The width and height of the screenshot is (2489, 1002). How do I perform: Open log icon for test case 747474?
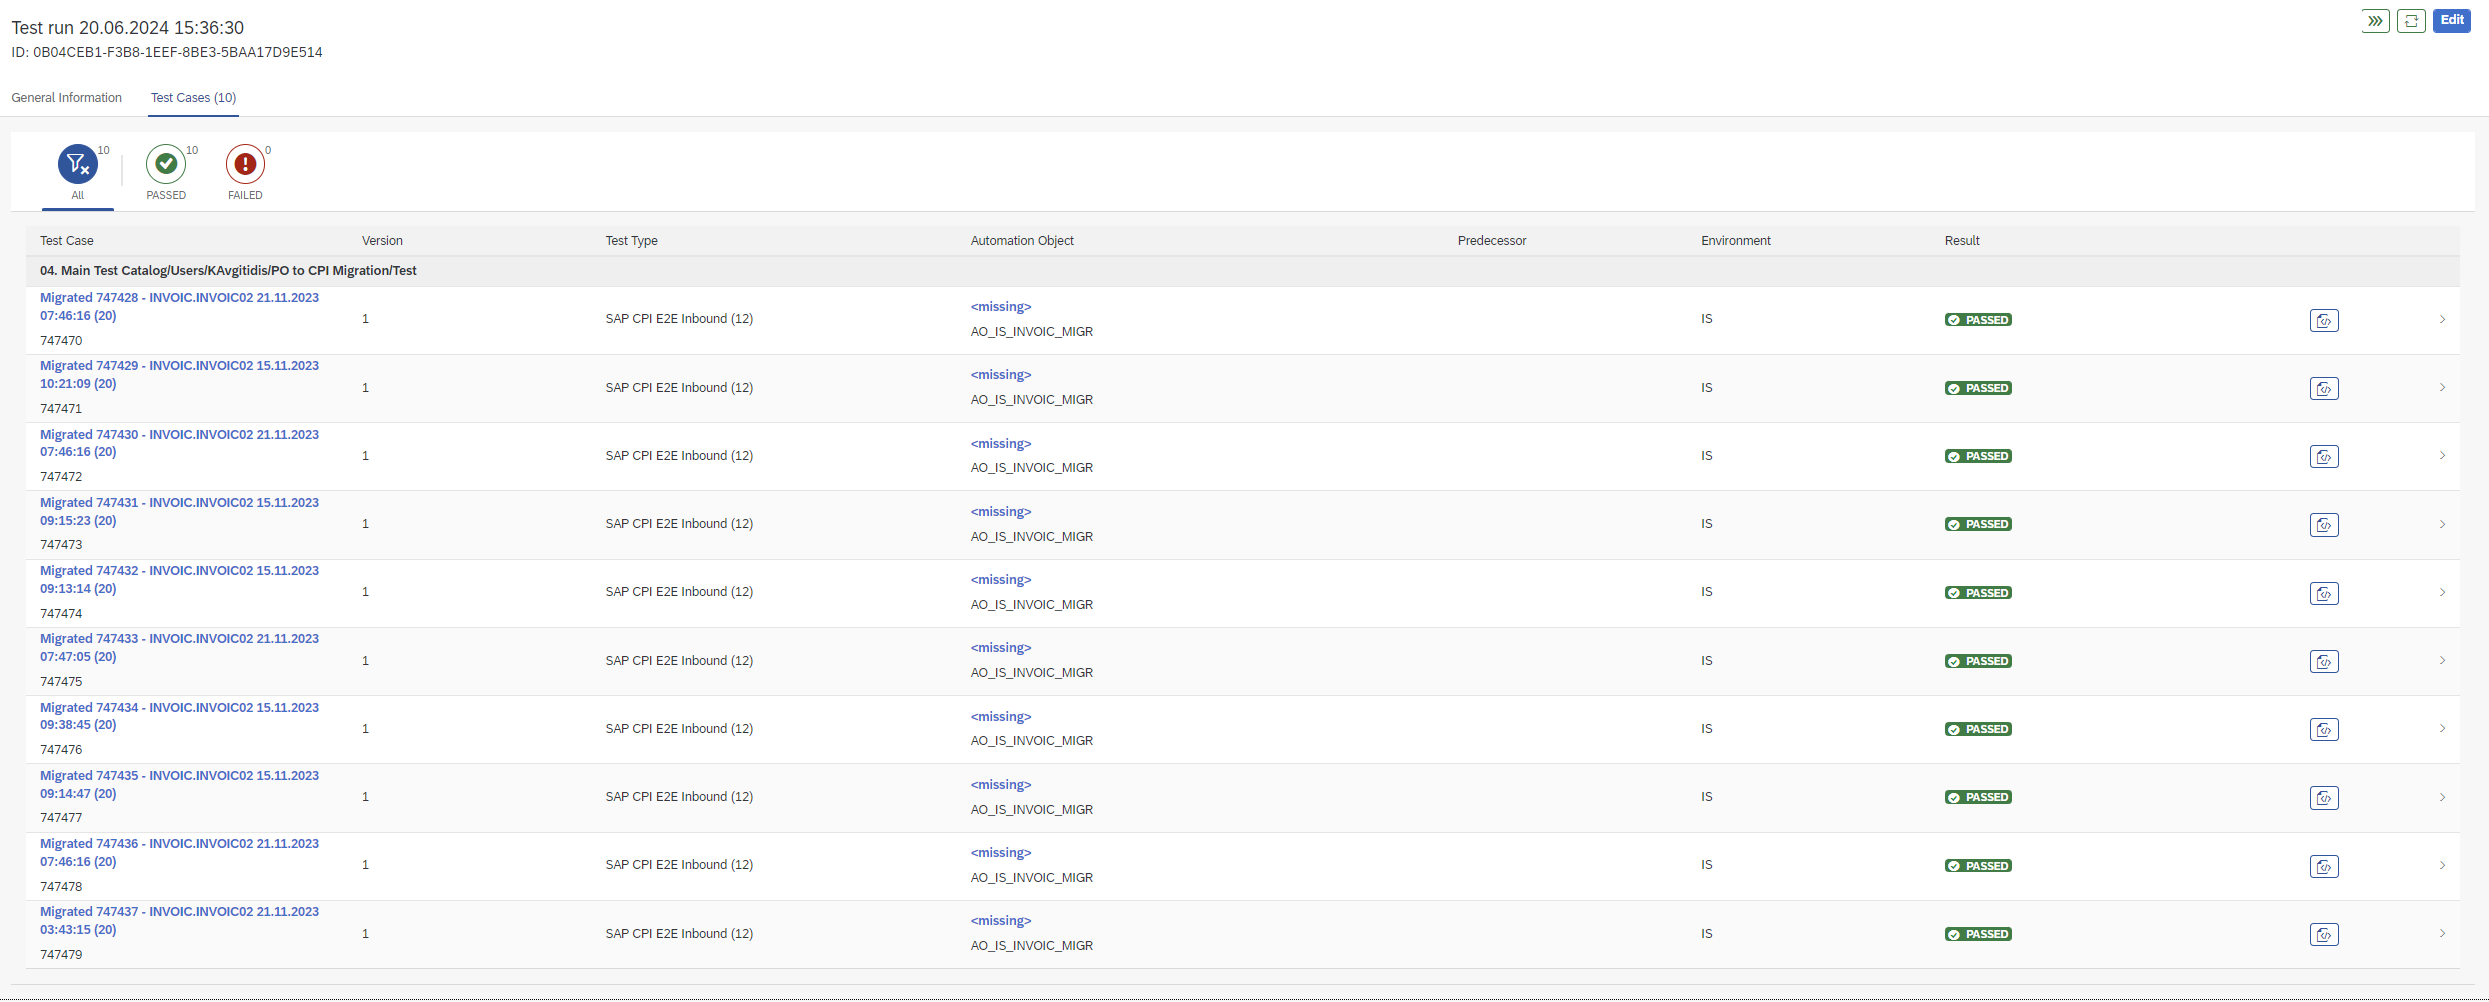coord(2324,594)
